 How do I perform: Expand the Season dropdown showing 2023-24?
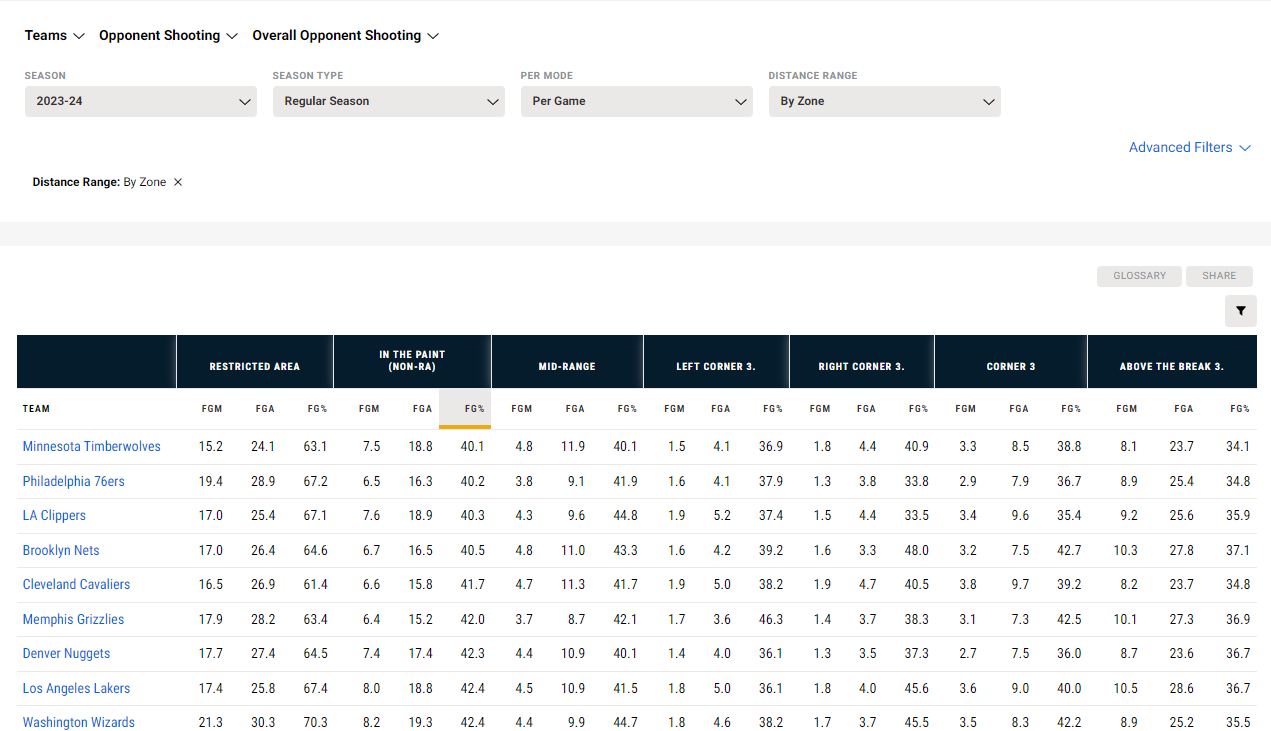pyautogui.click(x=141, y=101)
